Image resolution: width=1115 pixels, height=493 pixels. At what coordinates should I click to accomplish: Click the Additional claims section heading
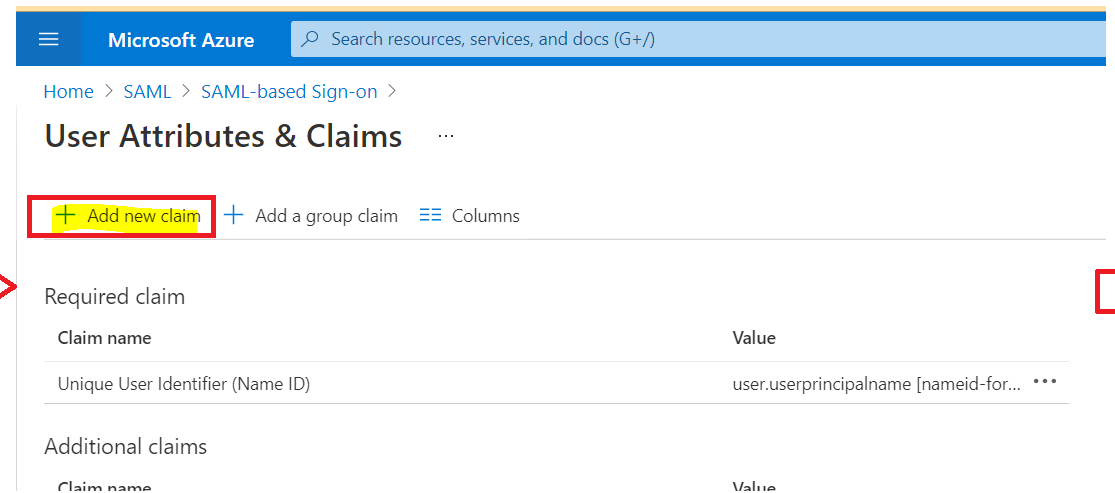[126, 447]
